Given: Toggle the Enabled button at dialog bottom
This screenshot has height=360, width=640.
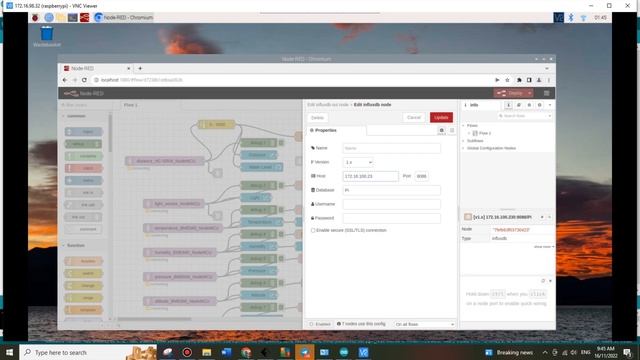Looking at the screenshot, I should tap(320, 324).
